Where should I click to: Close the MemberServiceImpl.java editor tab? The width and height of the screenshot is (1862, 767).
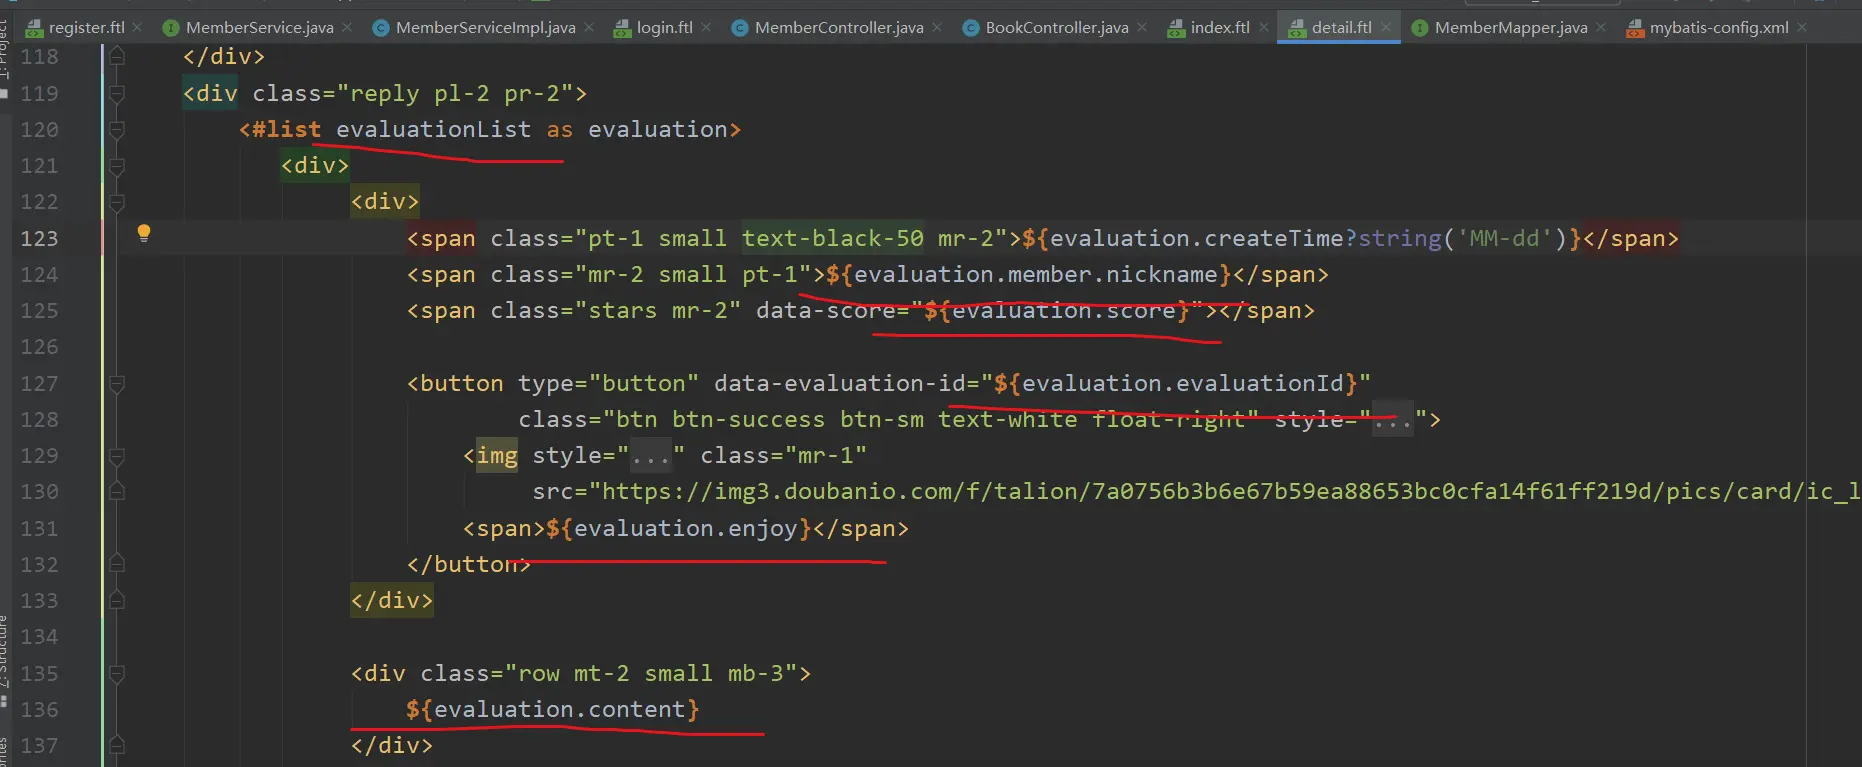coord(589,27)
